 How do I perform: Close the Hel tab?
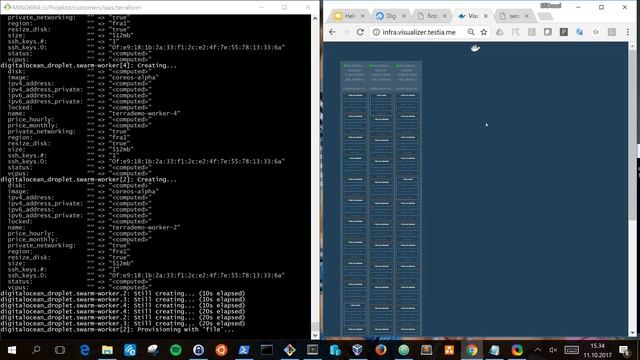tap(363, 16)
